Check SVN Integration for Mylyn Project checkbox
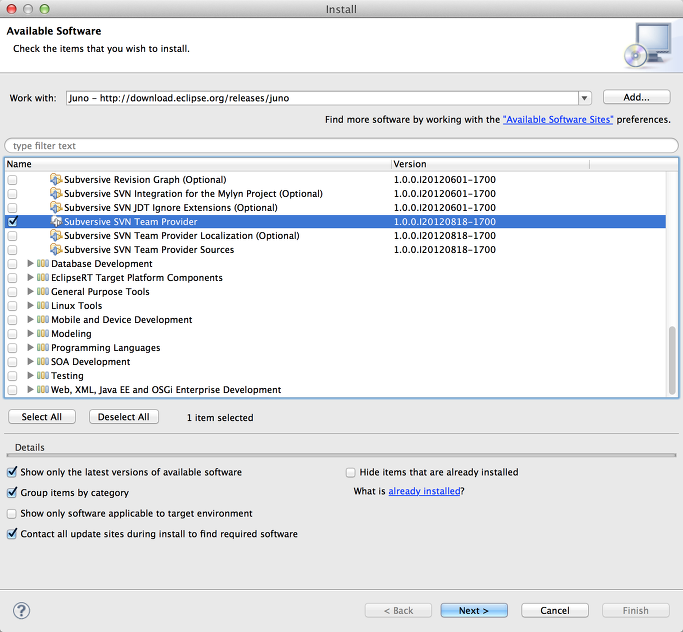Screen dimensions: 683x632 tap(12, 193)
